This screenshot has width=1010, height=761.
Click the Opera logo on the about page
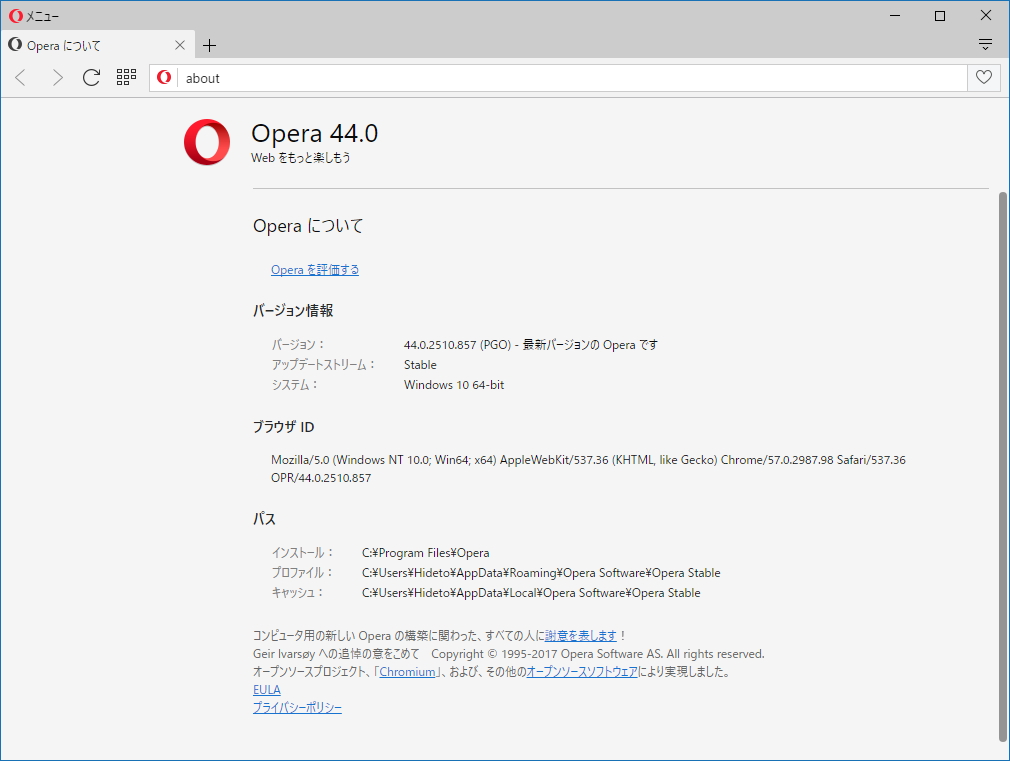(206, 142)
